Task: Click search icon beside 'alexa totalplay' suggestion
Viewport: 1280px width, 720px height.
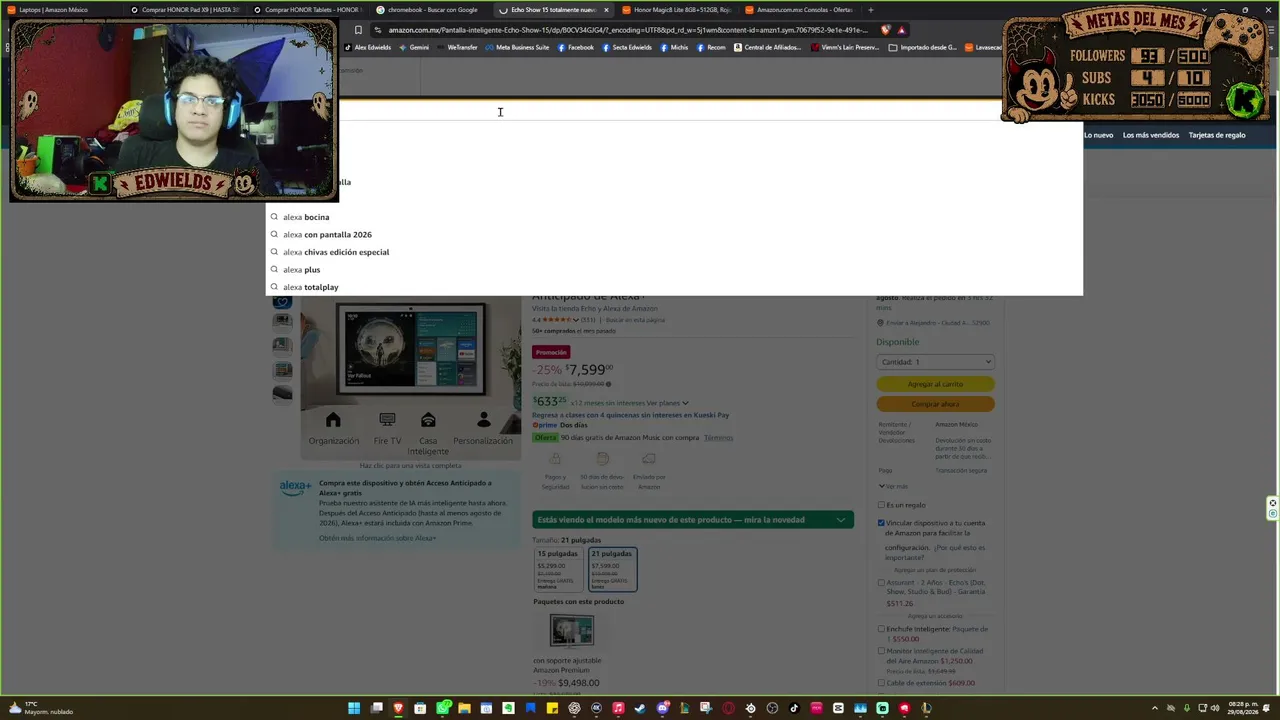Action: (274, 287)
